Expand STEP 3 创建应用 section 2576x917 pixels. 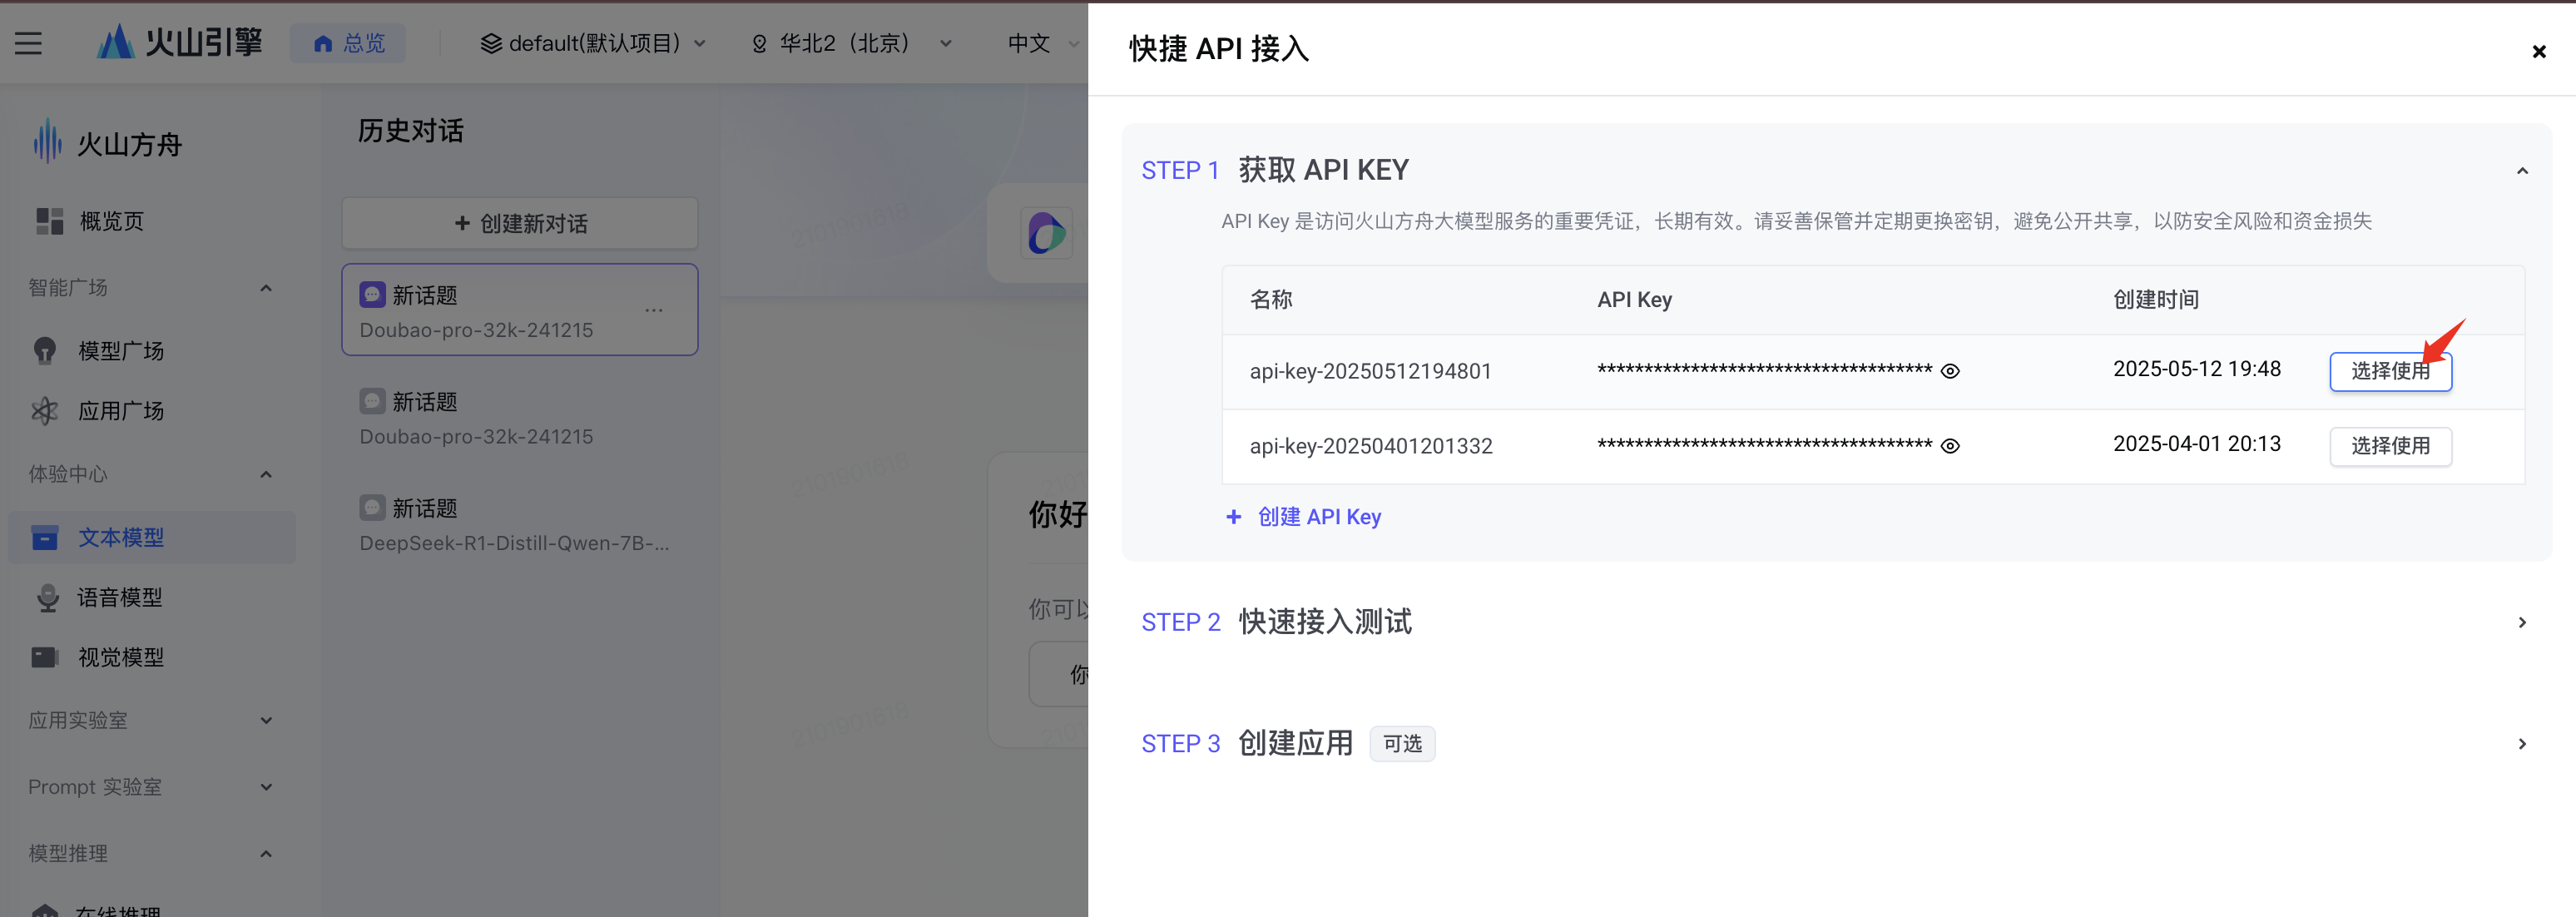(2521, 744)
